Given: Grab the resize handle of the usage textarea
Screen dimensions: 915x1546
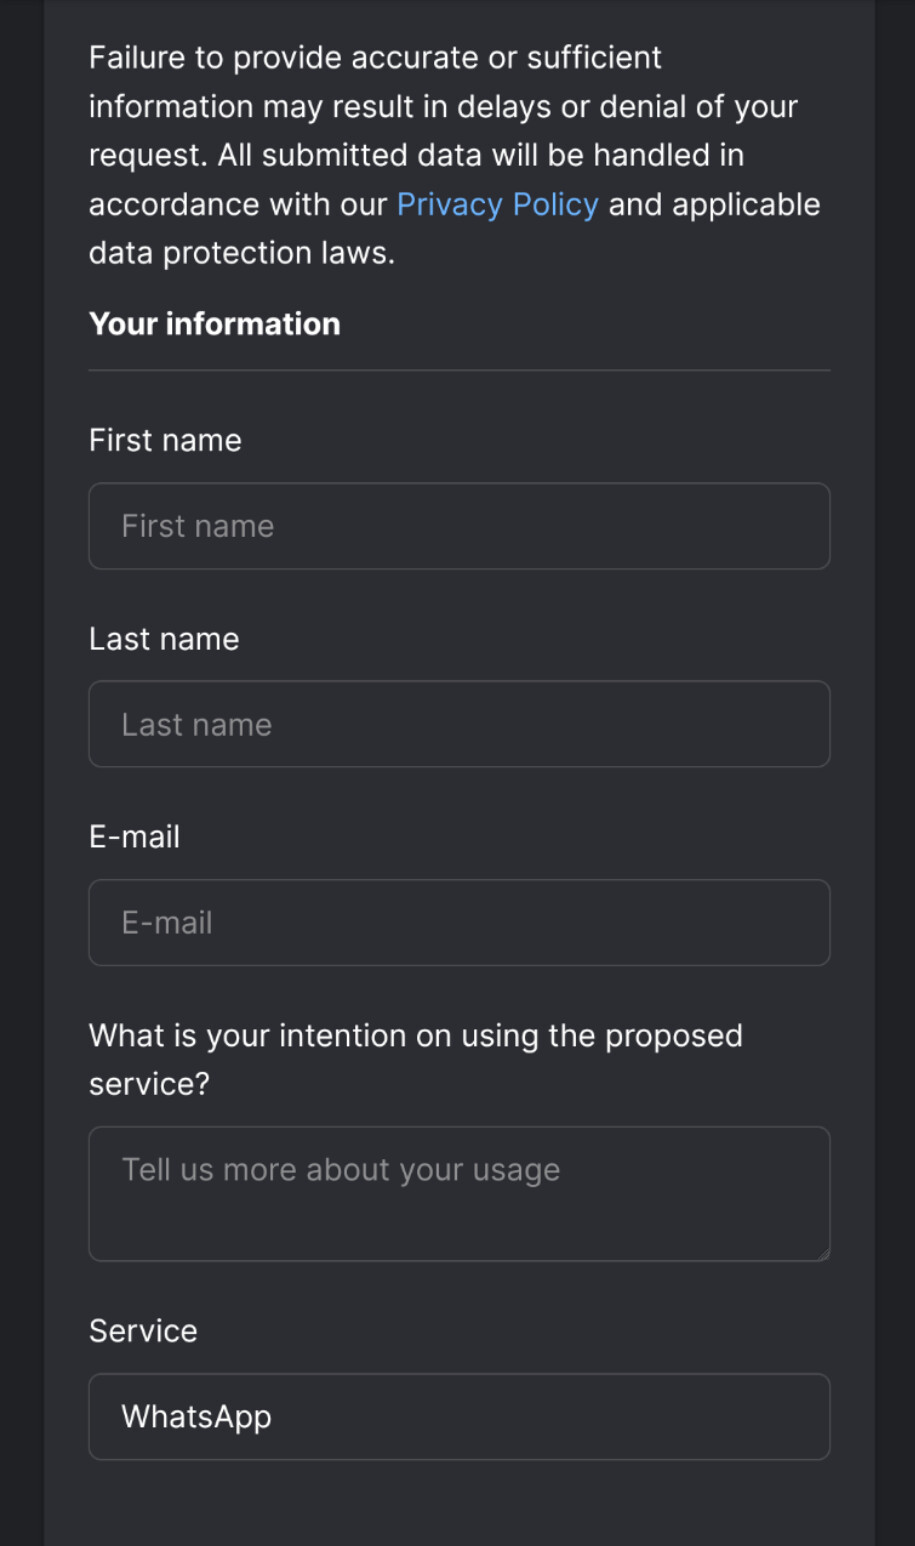Looking at the screenshot, I should pos(823,1254).
